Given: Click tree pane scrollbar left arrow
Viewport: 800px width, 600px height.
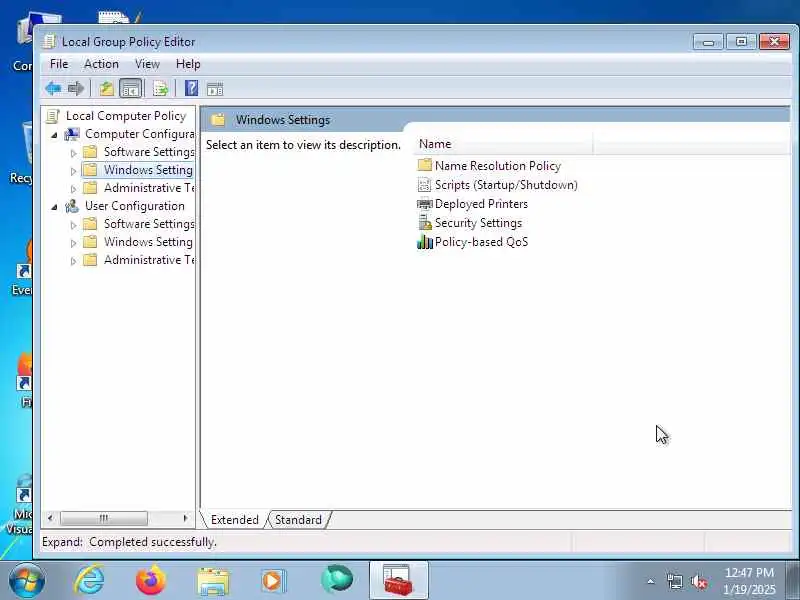Looking at the screenshot, I should (50, 518).
